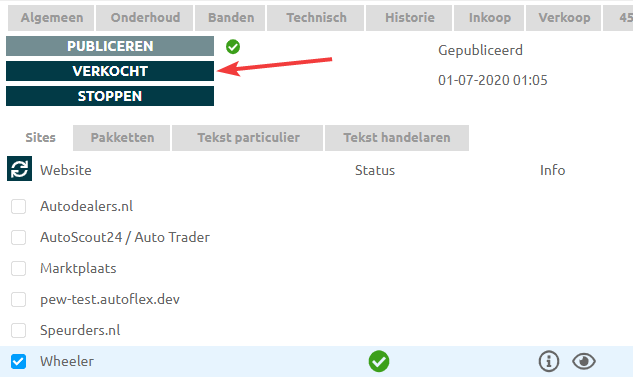
Task: Click the PUBLICEREN button
Action: [110, 46]
